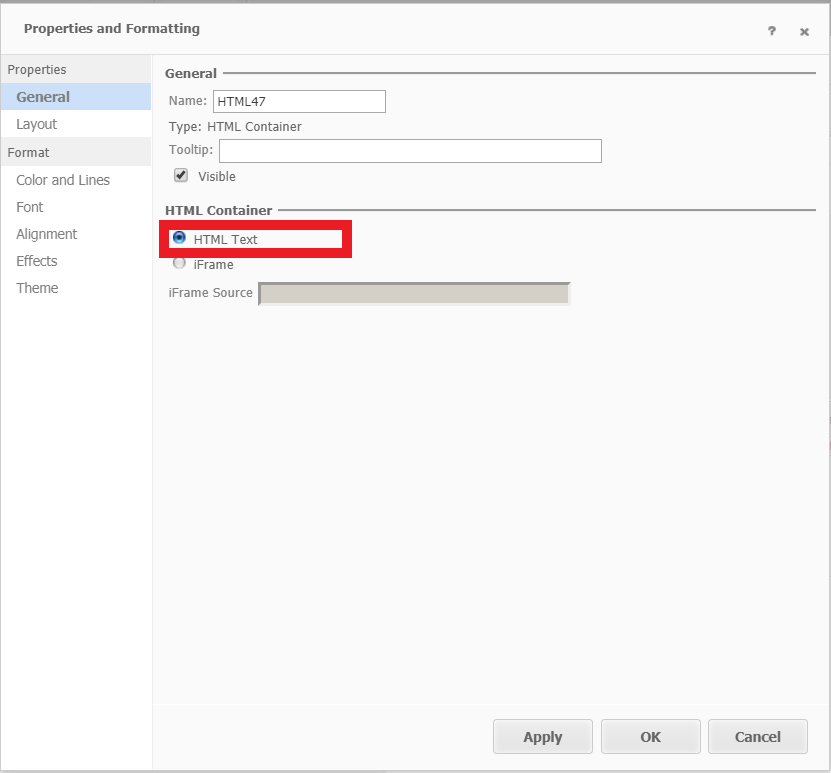
Task: Go to the Font format section
Action: tap(30, 207)
